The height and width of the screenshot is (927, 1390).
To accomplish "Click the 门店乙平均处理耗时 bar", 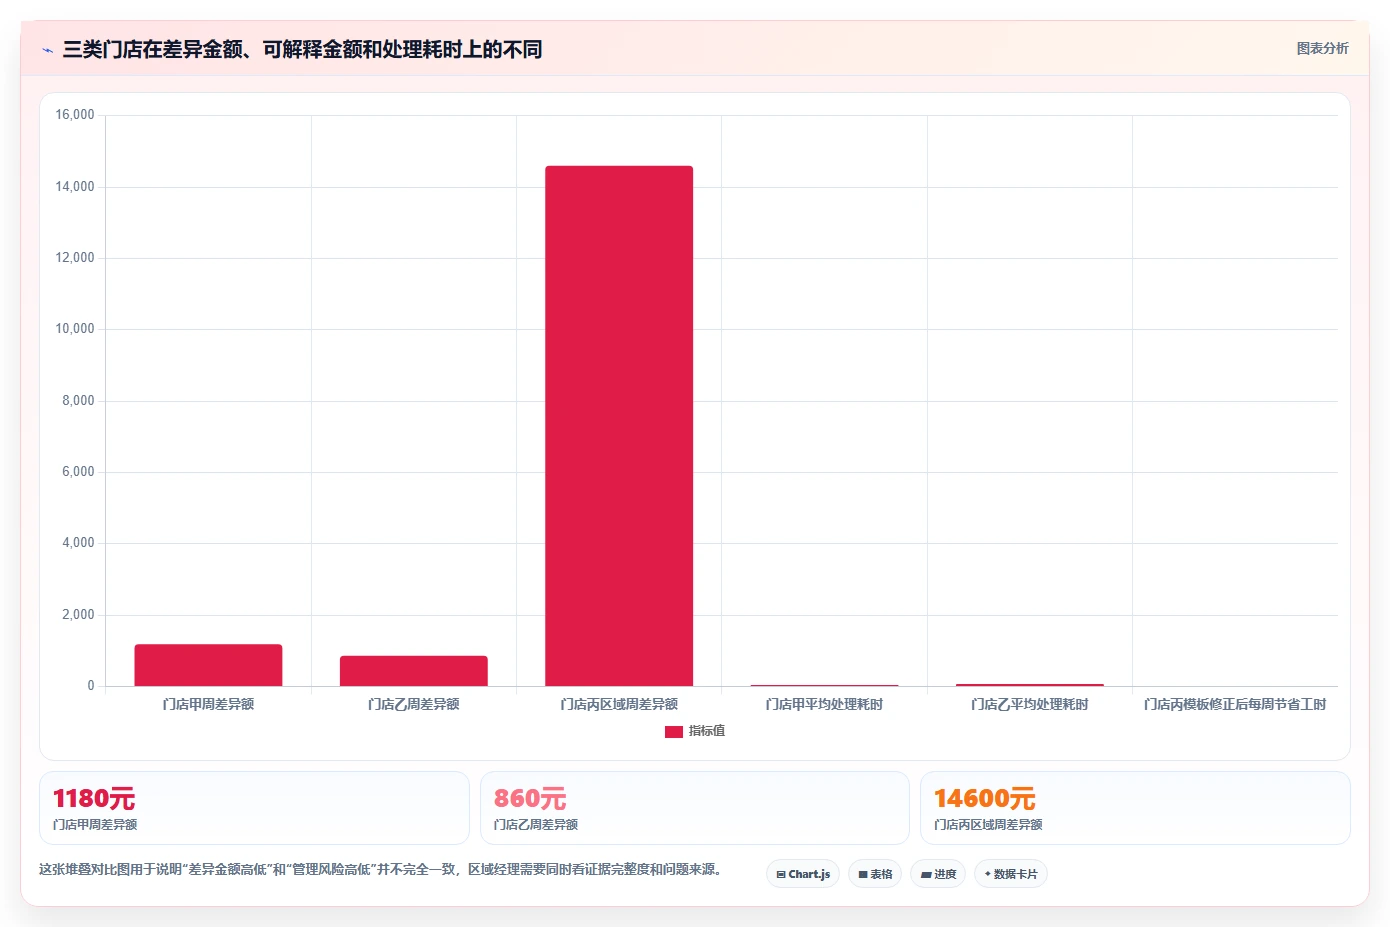I will (x=1030, y=685).
